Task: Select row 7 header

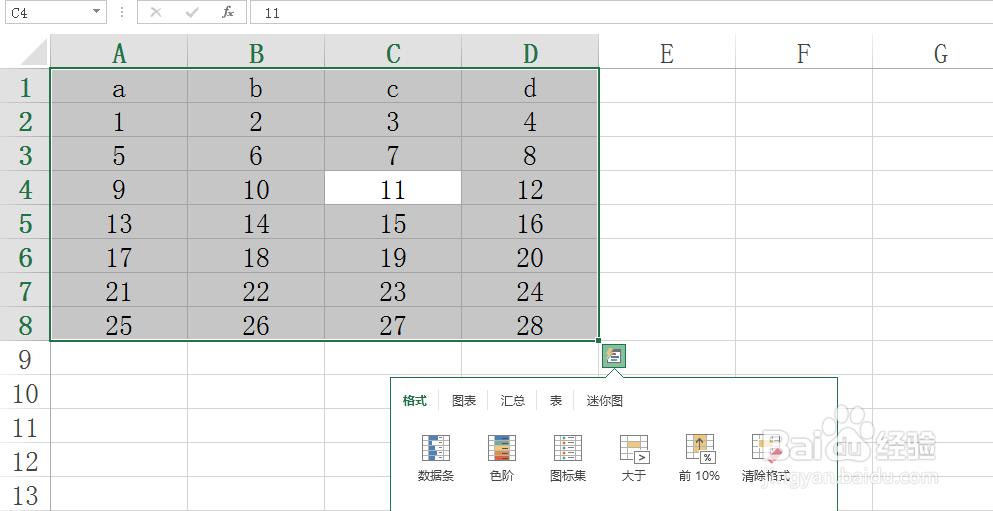Action: pyautogui.click(x=25, y=291)
